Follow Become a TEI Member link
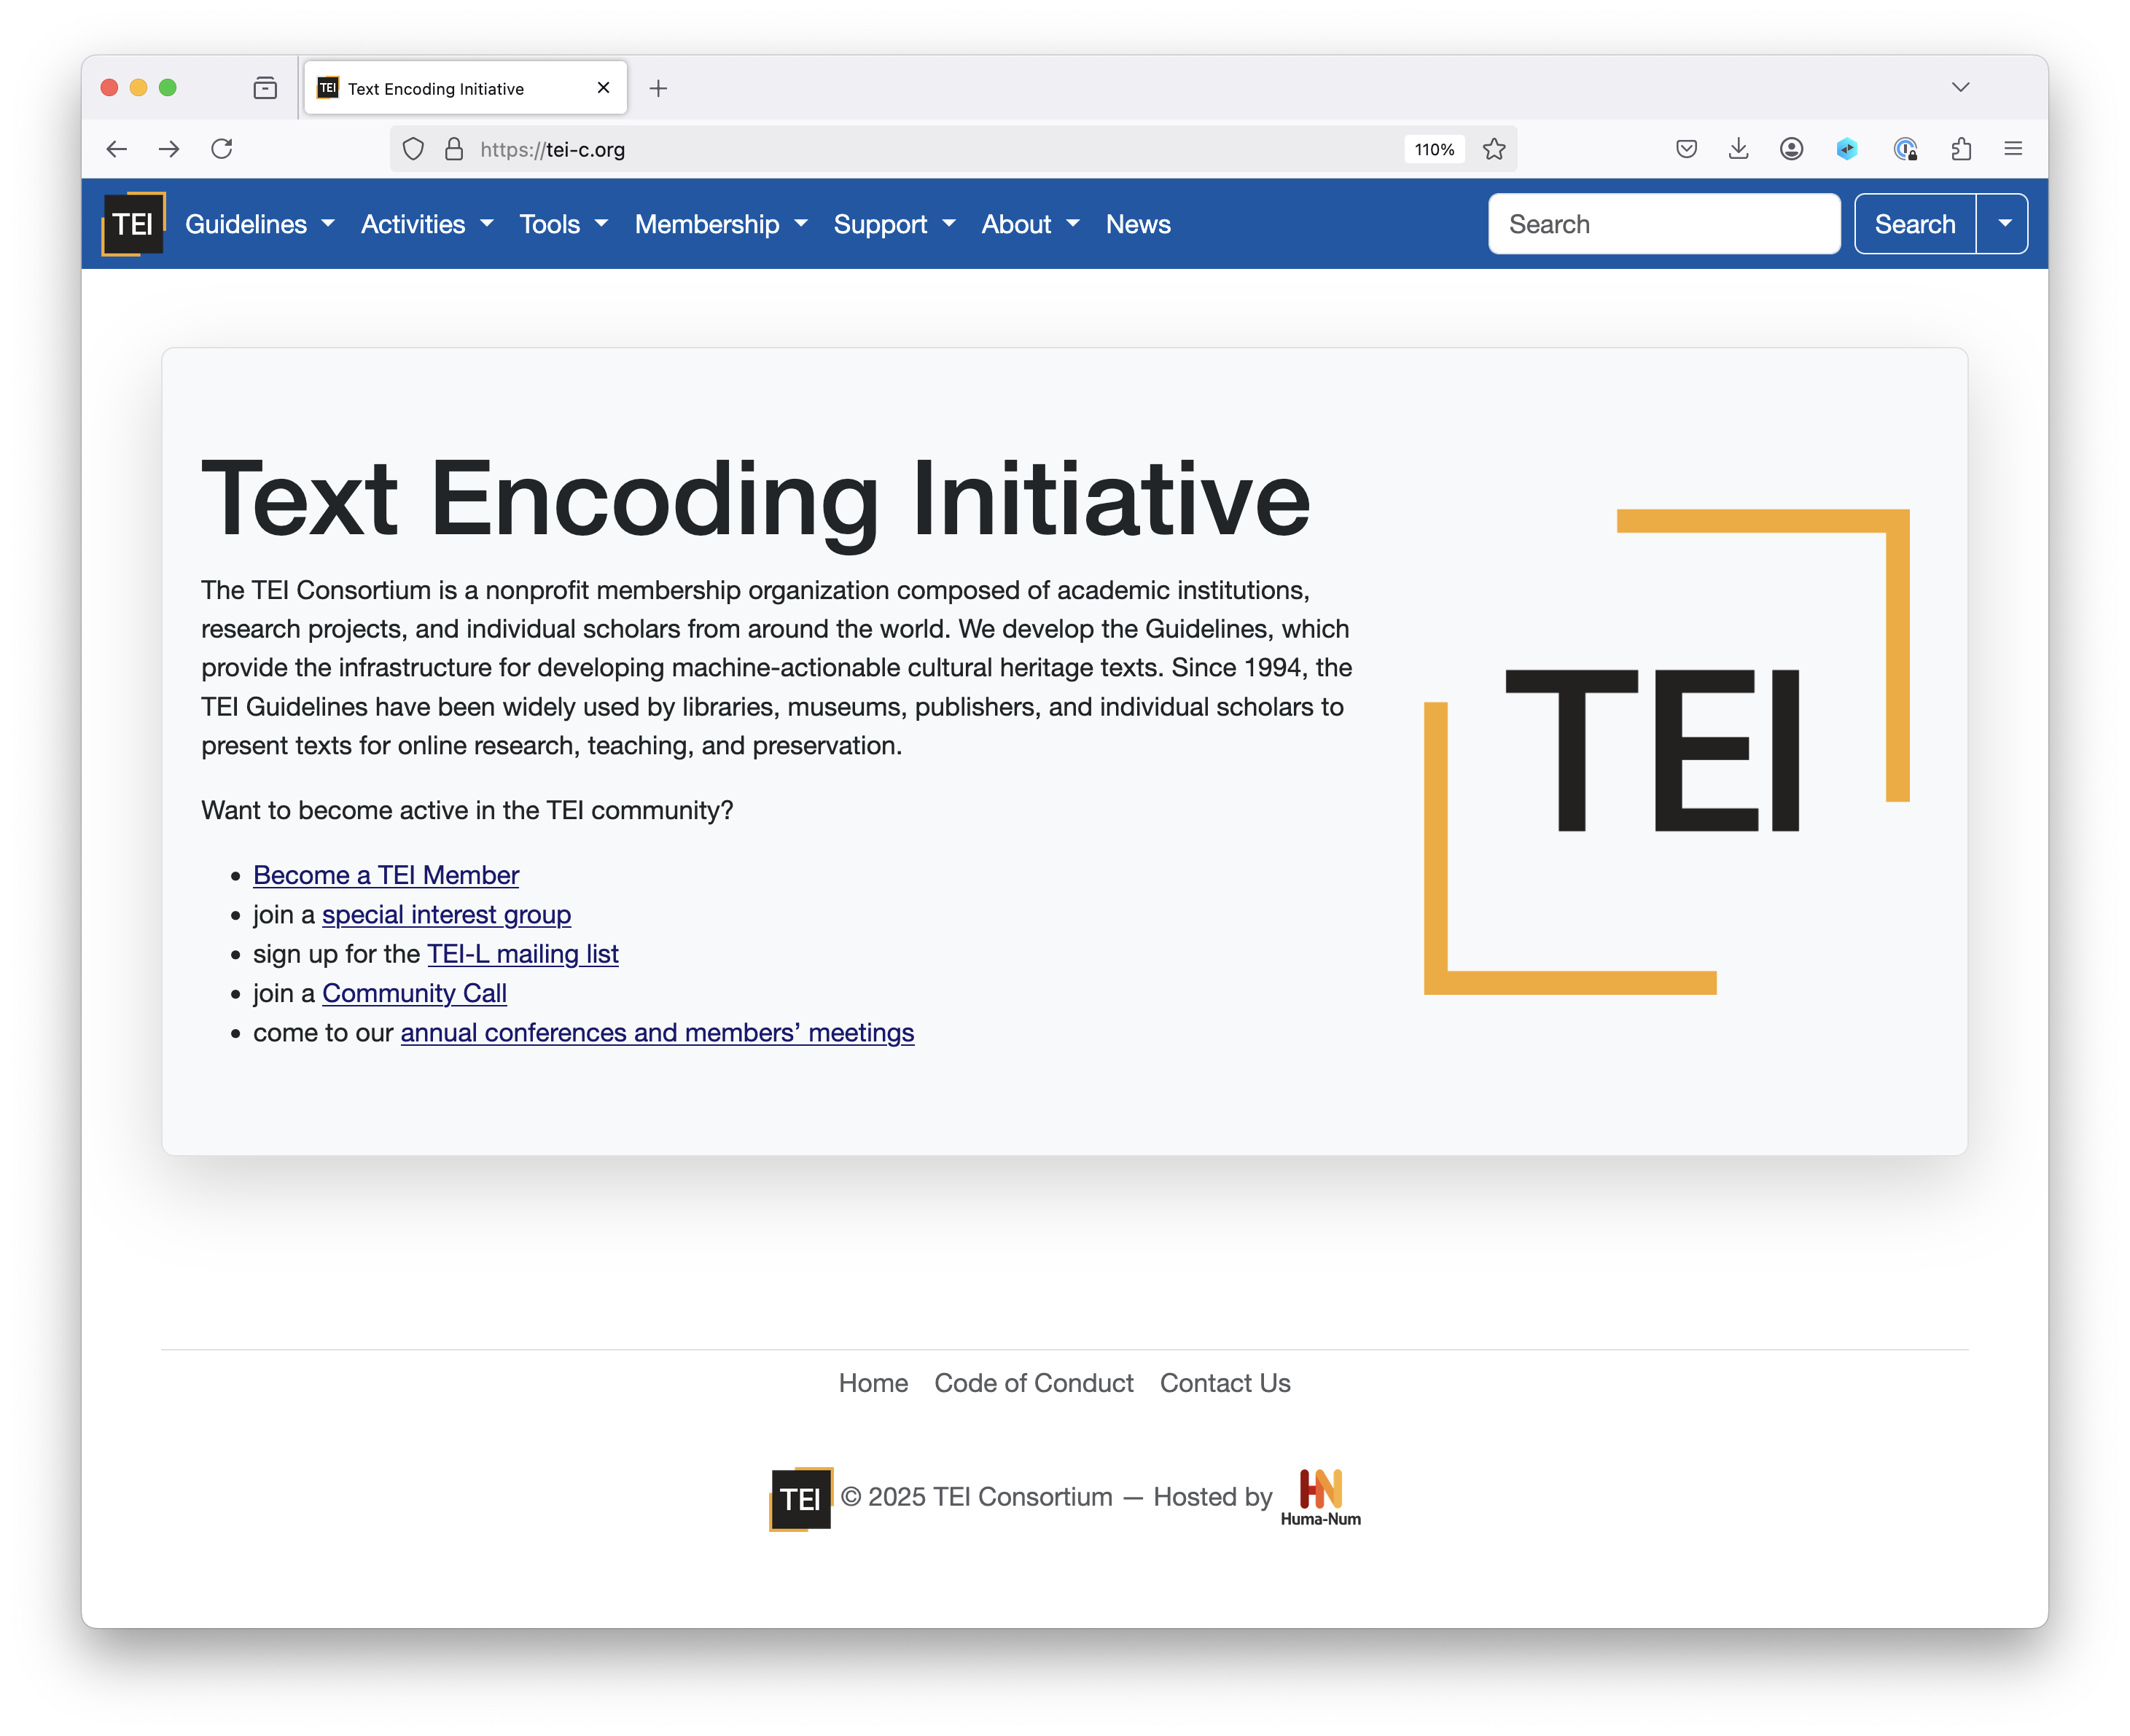2130x1736 pixels. (386, 875)
